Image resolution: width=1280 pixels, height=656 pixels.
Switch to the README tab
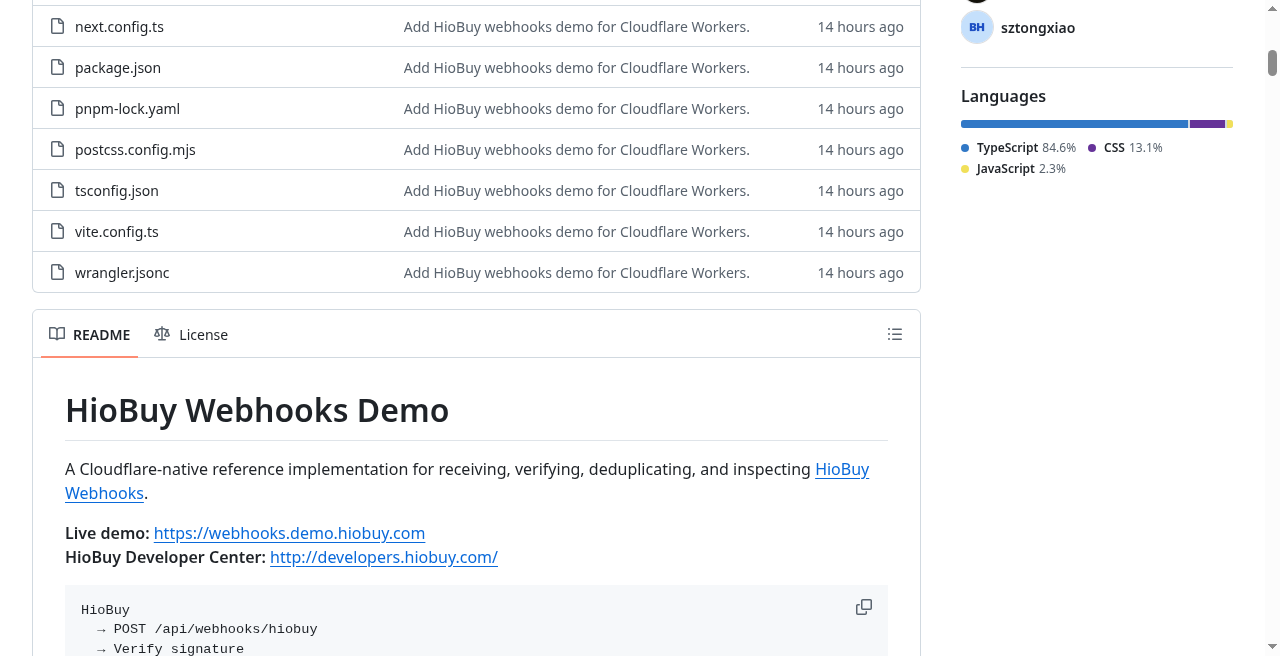point(90,335)
